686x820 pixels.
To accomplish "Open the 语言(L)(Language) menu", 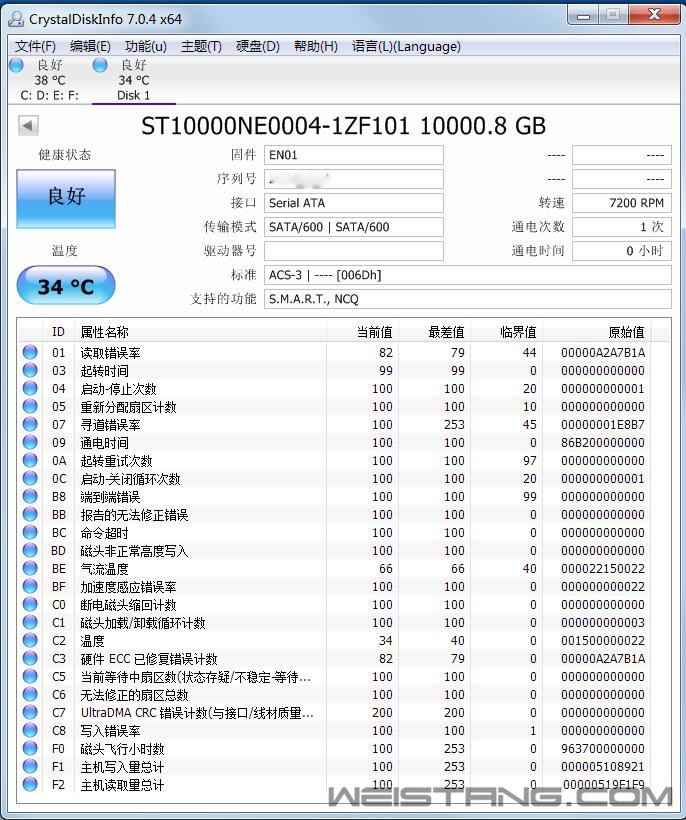I will click(406, 47).
